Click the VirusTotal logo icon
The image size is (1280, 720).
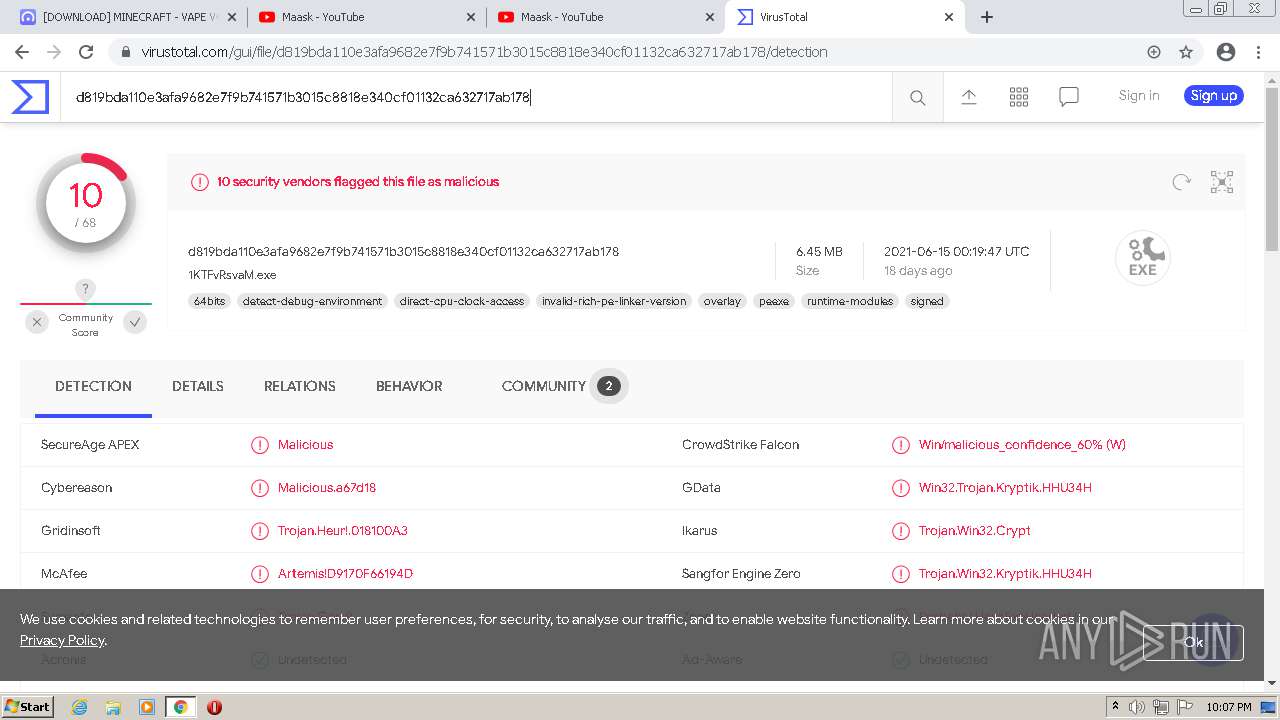30,97
